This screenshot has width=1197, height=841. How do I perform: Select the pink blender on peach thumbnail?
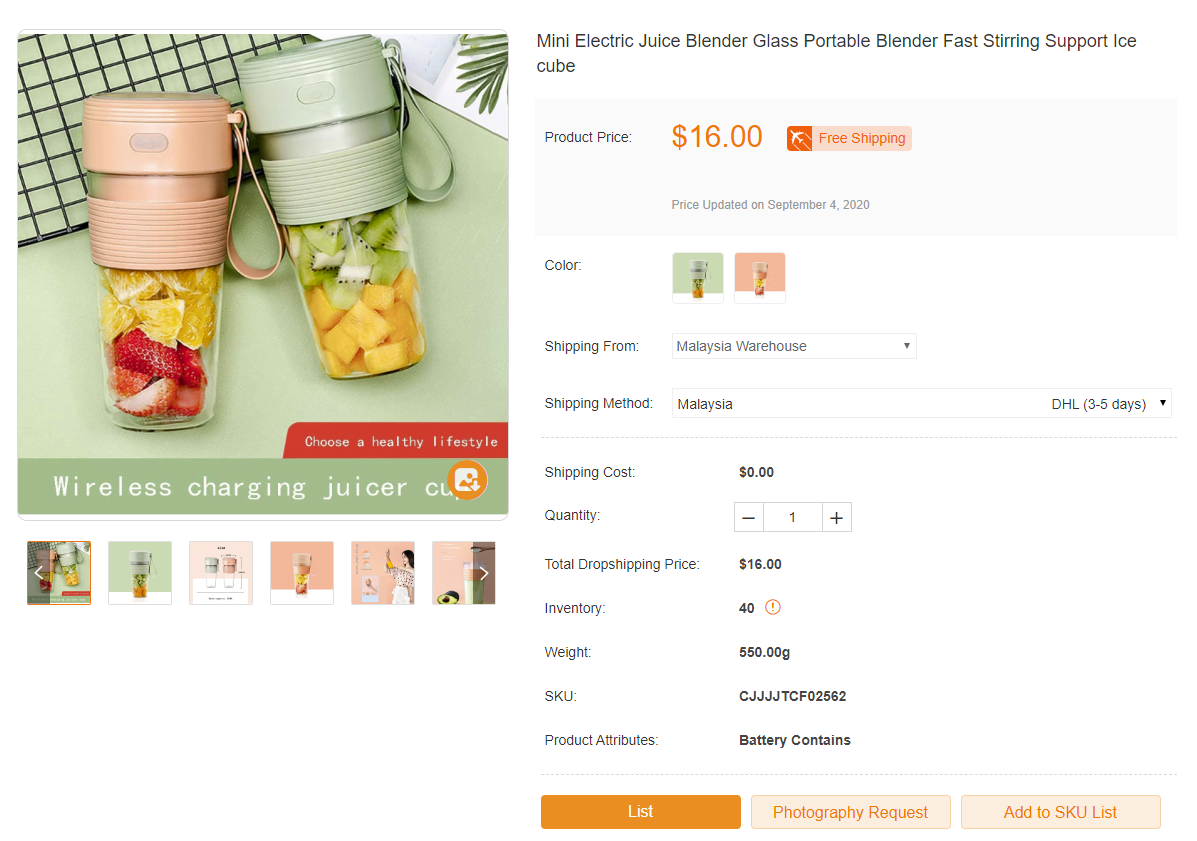pyautogui.click(x=302, y=573)
